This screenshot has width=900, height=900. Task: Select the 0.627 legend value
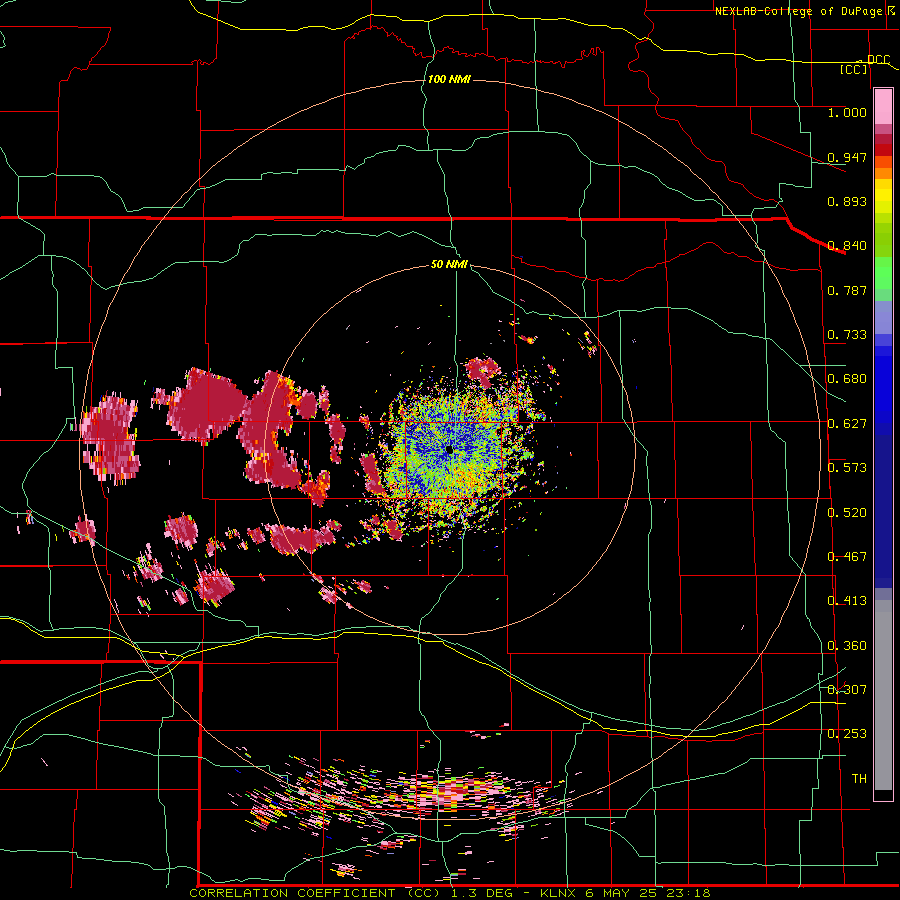847,424
